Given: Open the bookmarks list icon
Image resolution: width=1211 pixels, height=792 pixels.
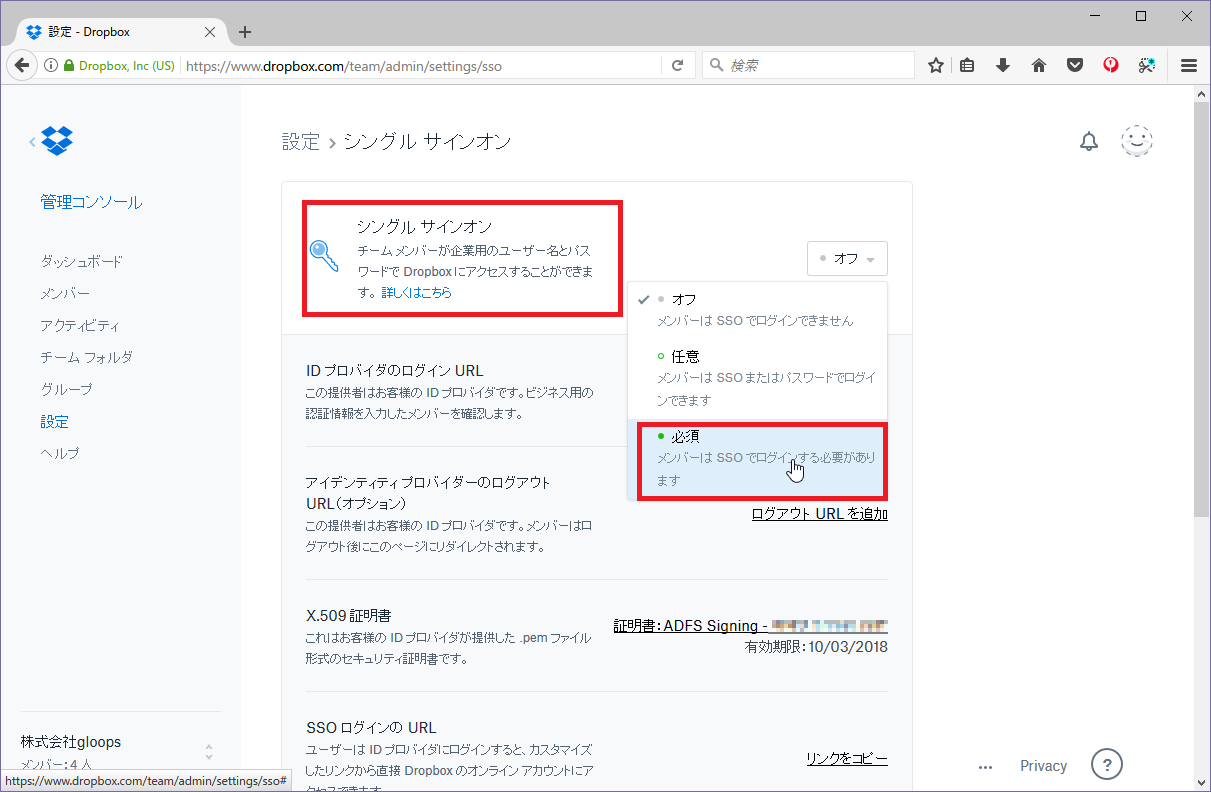Looking at the screenshot, I should 967,65.
